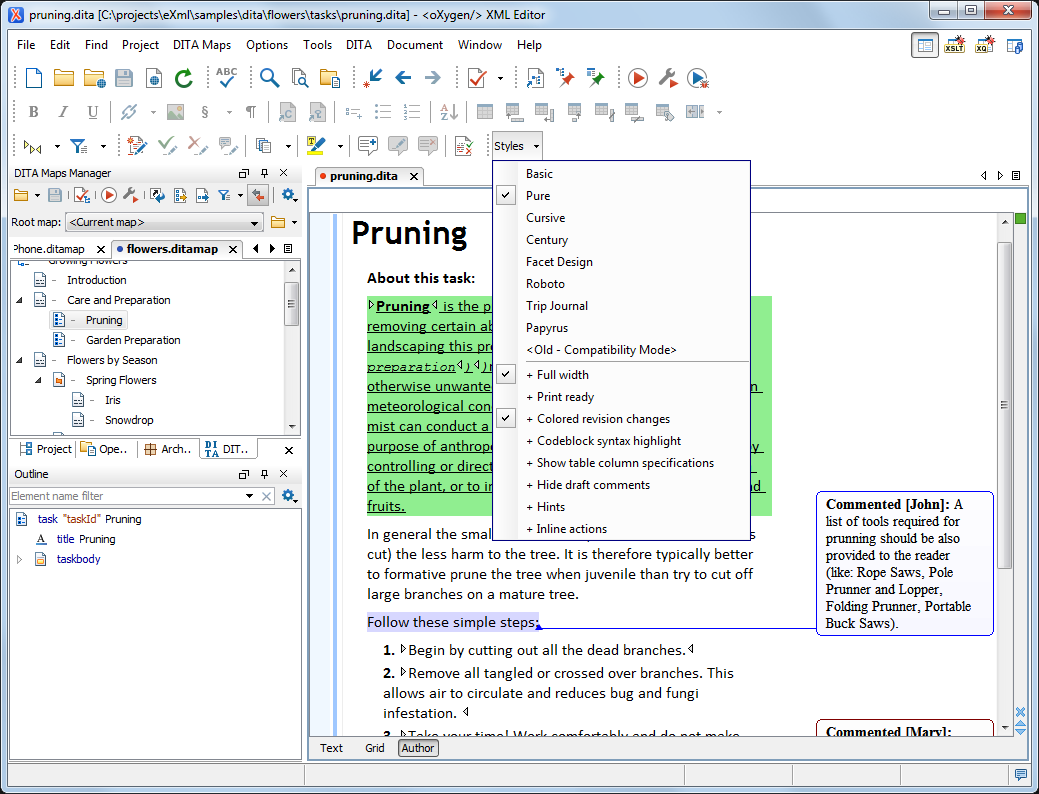The width and height of the screenshot is (1039, 794).
Task: Collapse the Flowers by Season node
Action: (19, 360)
